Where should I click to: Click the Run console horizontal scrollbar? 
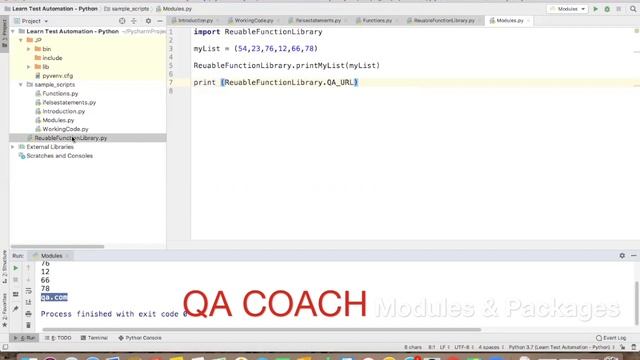click(261, 329)
